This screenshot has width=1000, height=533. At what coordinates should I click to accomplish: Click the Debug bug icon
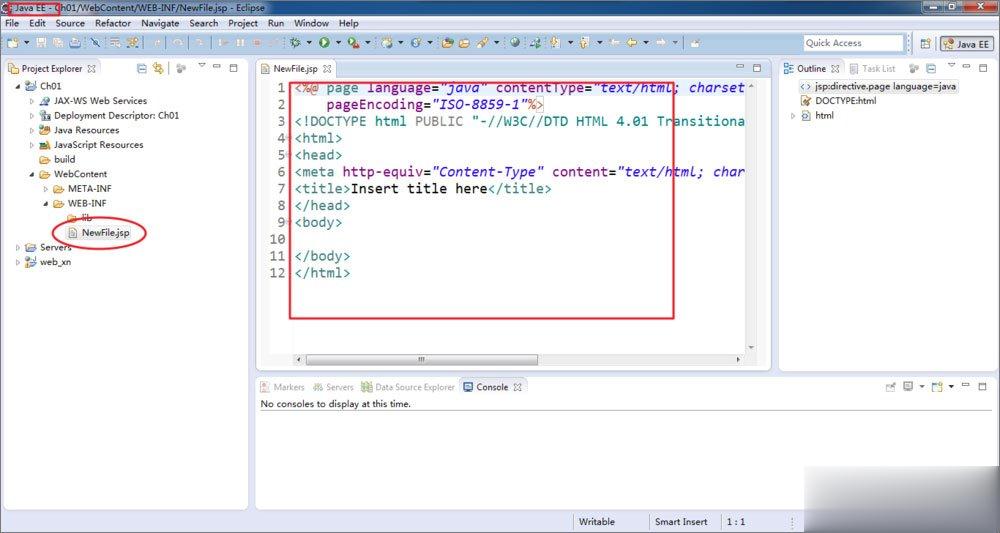tap(295, 43)
